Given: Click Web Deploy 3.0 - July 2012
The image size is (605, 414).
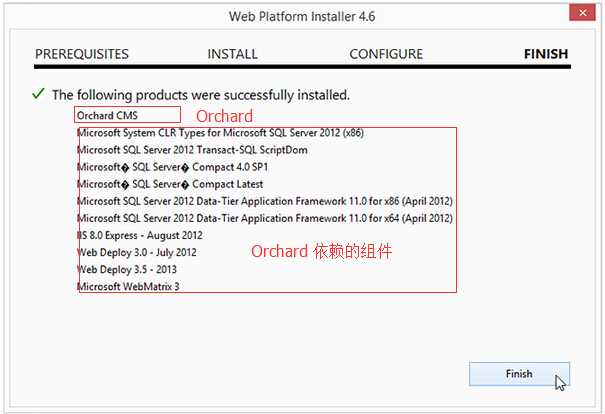Looking at the screenshot, I should [137, 252].
